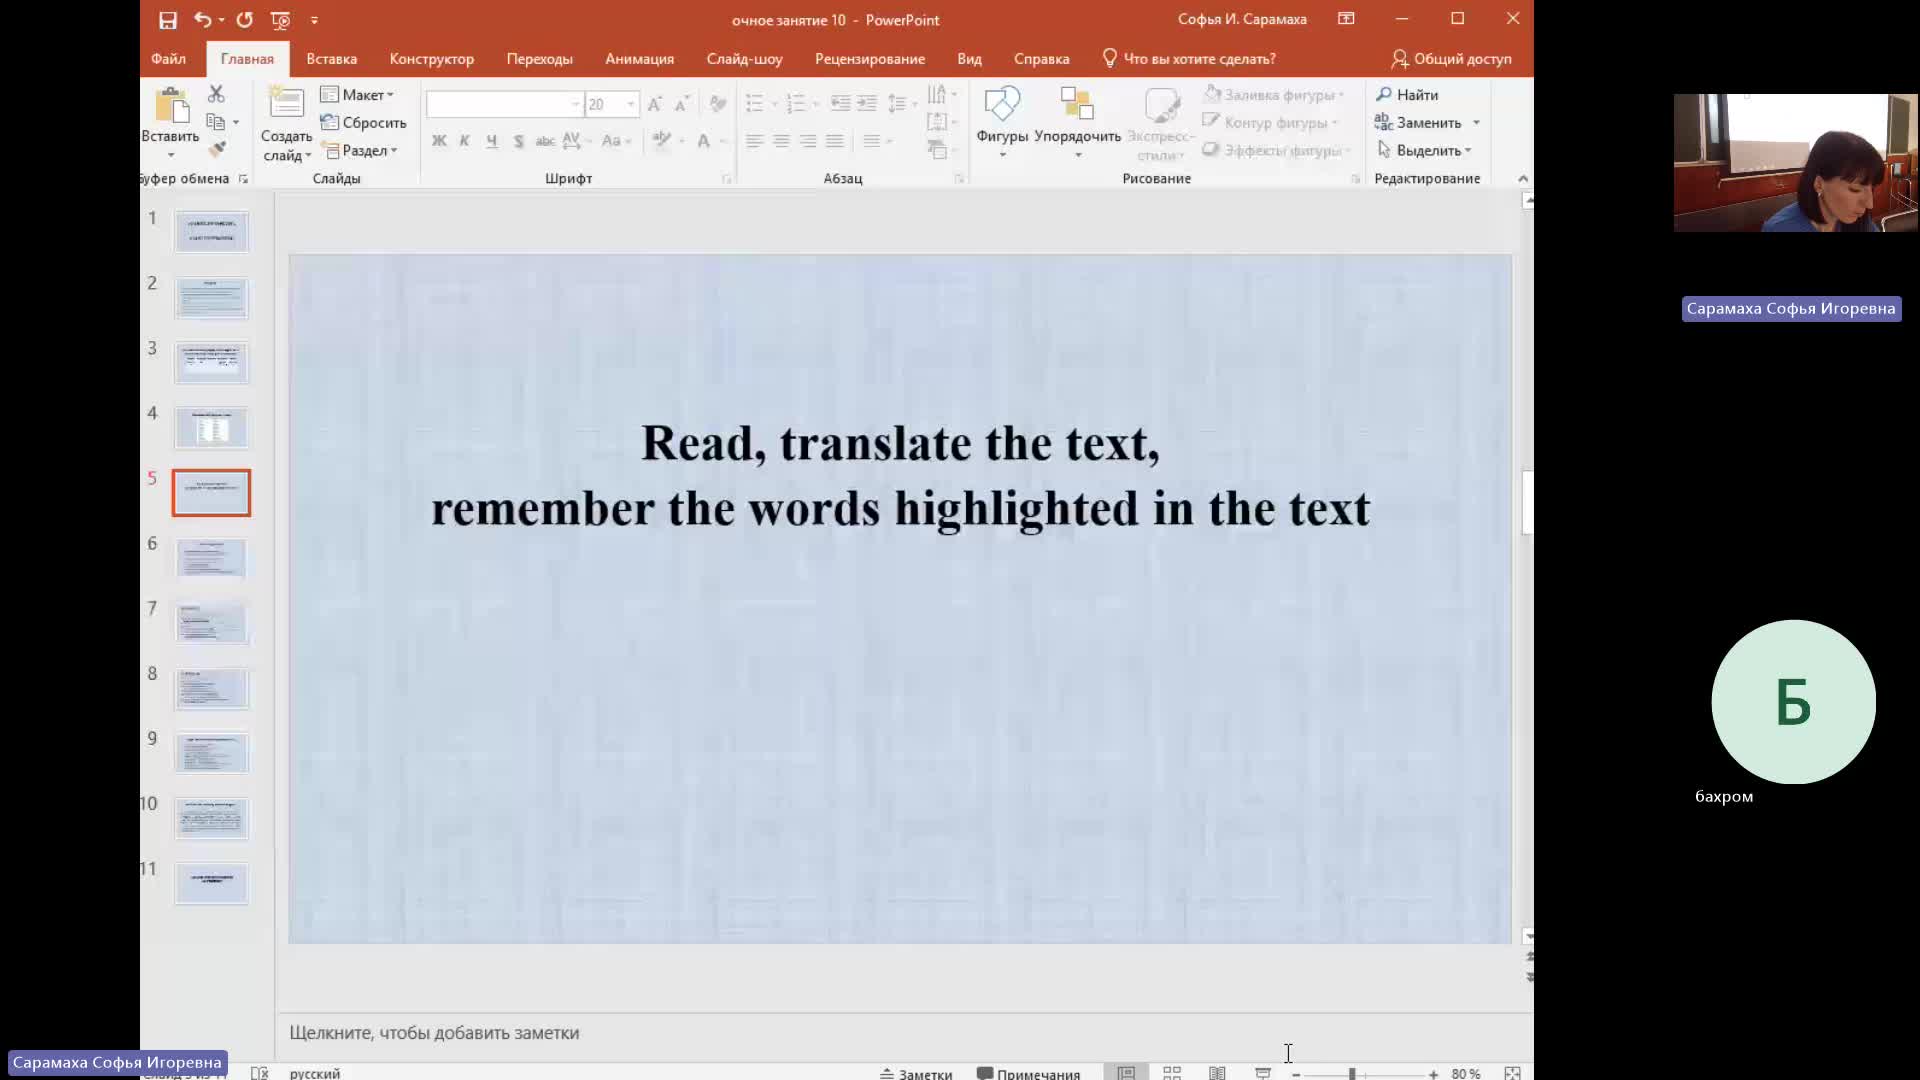
Task: Start slideshow from the quick access toolbar
Action: pos(281,20)
